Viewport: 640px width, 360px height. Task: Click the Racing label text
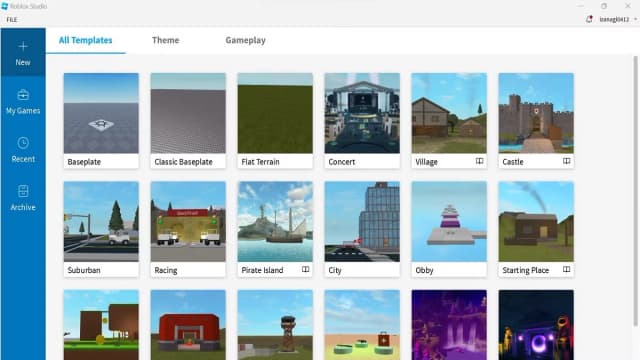pyautogui.click(x=166, y=270)
